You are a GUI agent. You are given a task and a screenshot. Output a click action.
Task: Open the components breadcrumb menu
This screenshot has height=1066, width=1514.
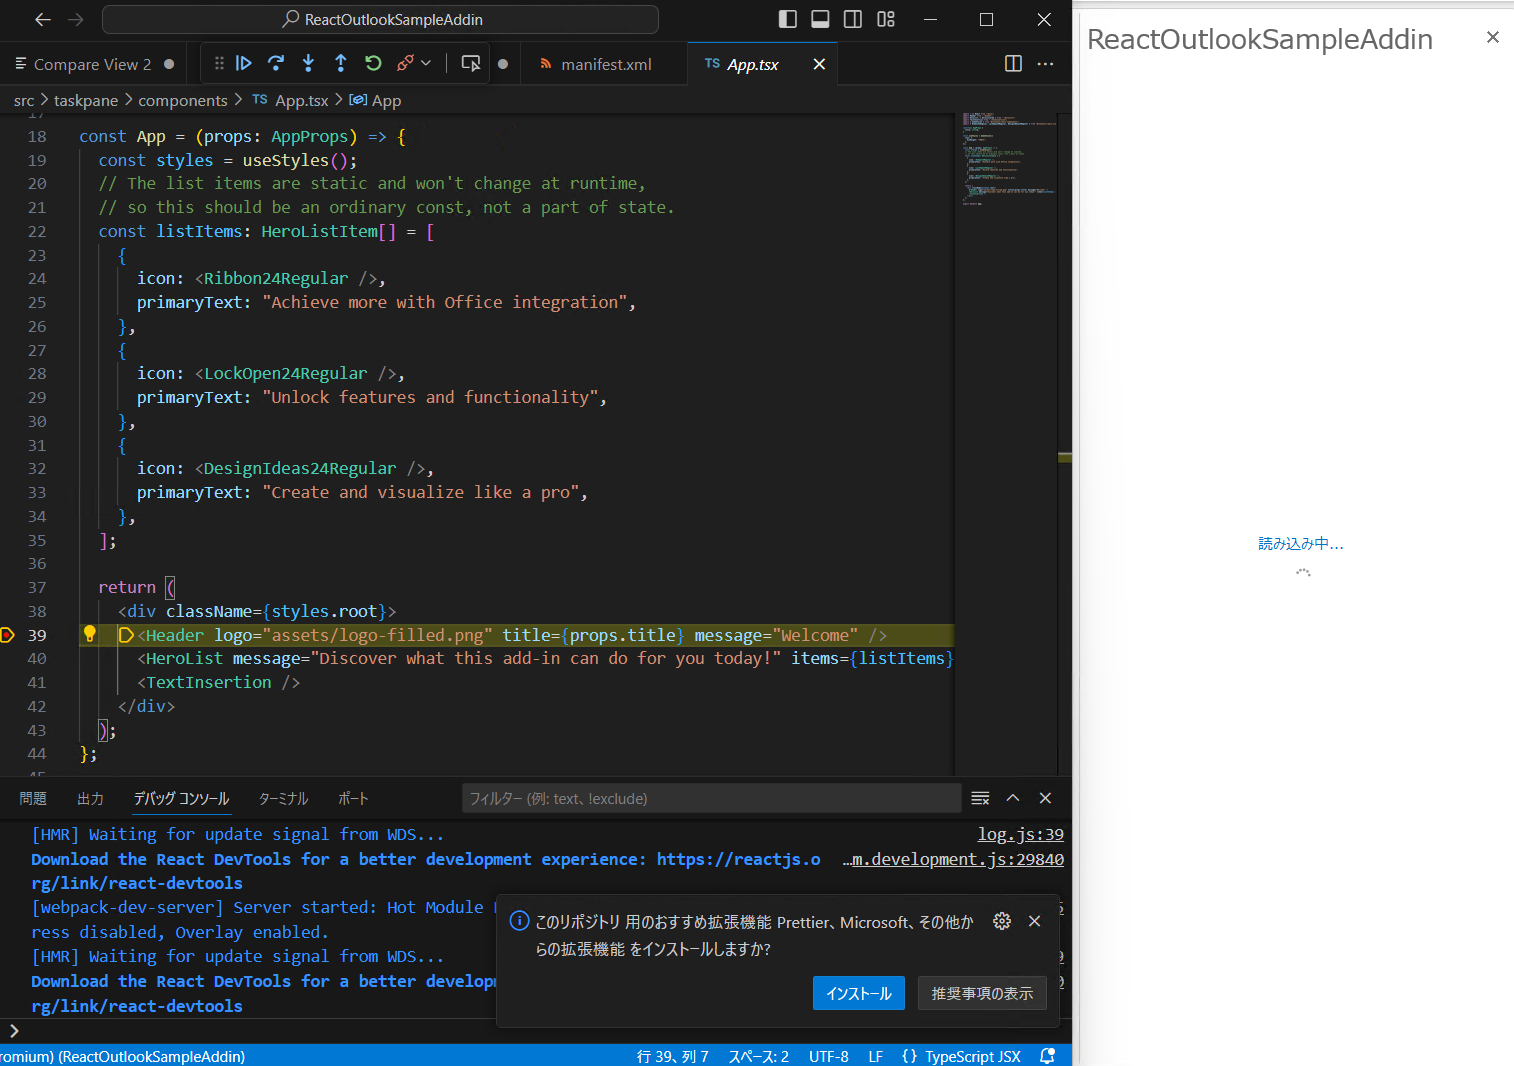point(184,100)
